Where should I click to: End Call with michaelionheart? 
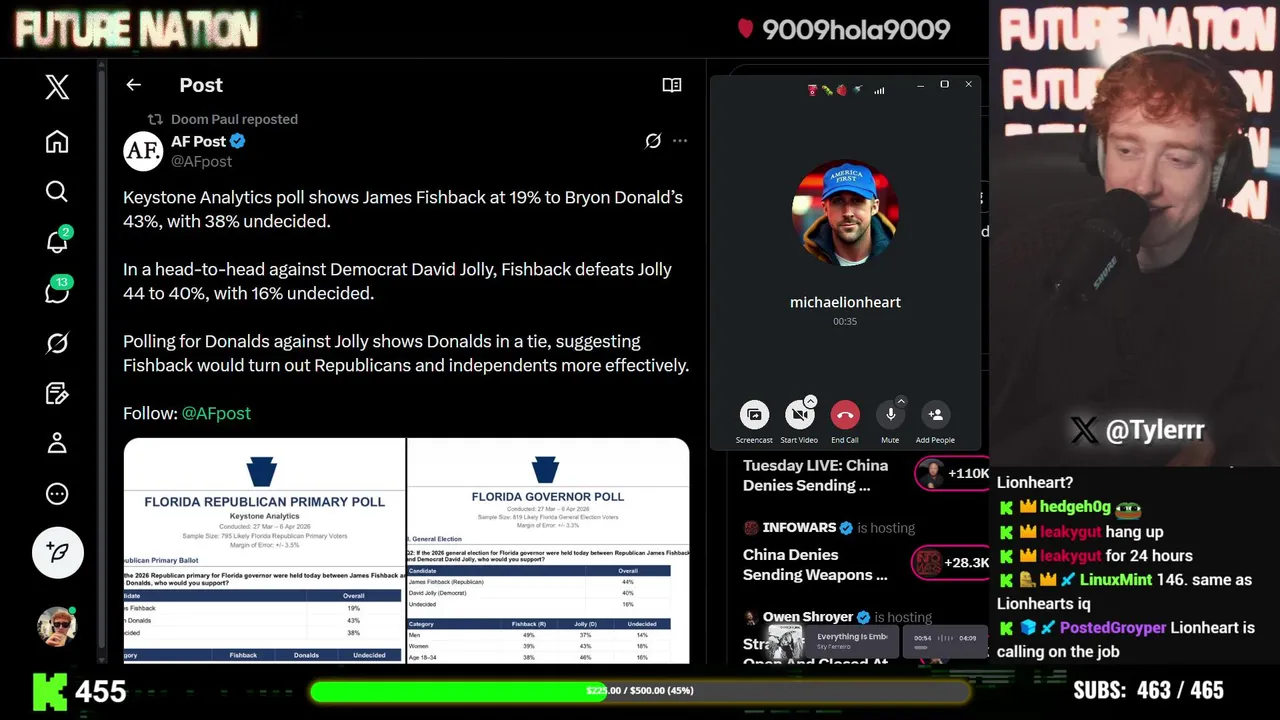[x=845, y=414]
